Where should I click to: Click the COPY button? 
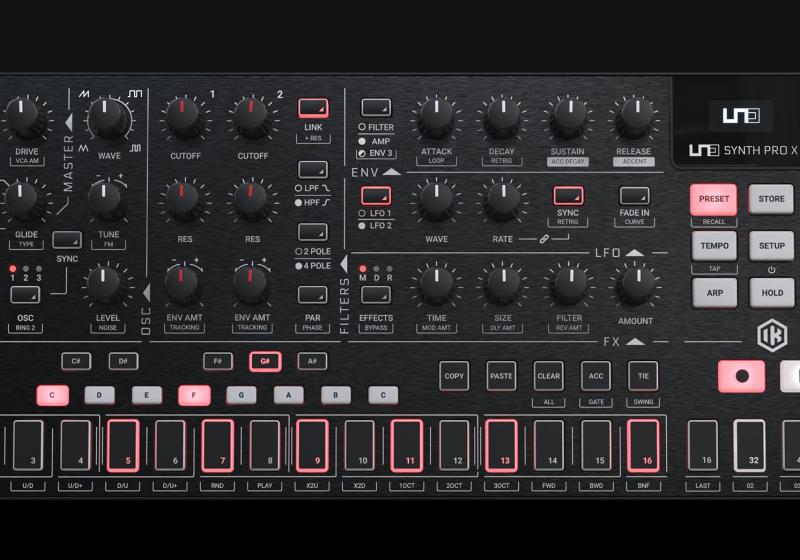pos(454,376)
